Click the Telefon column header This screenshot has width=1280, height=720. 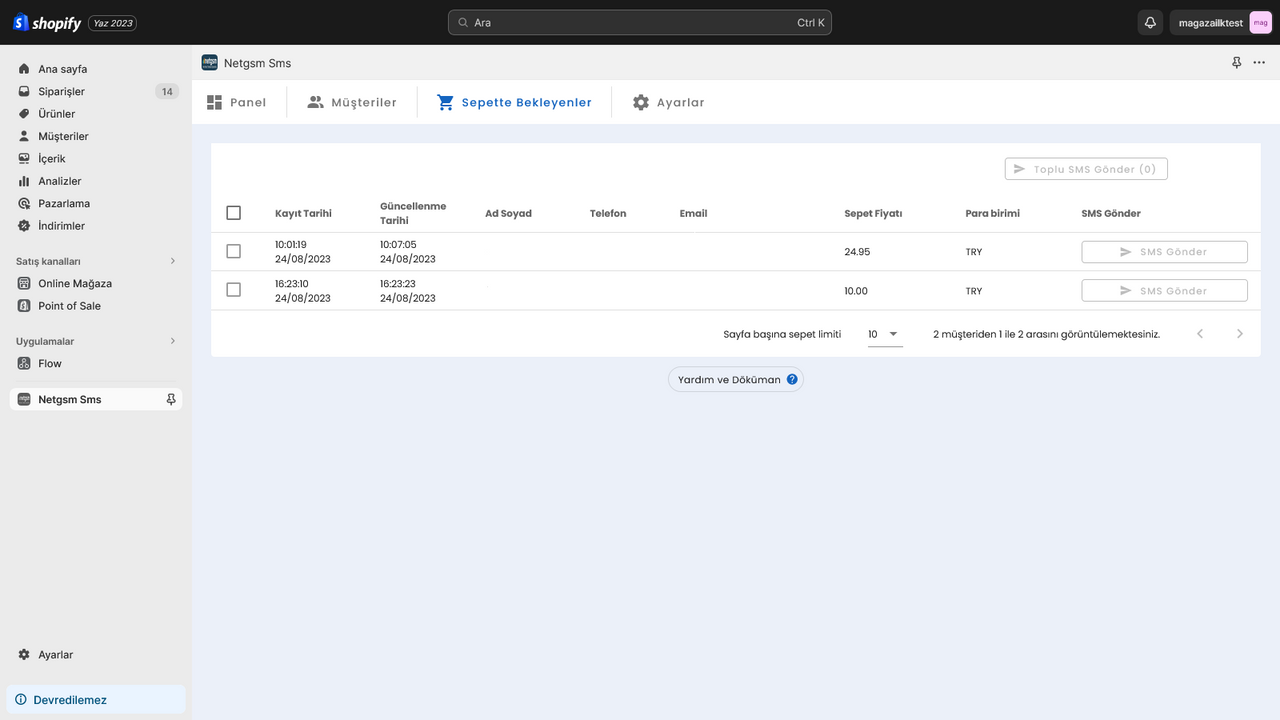tap(608, 213)
